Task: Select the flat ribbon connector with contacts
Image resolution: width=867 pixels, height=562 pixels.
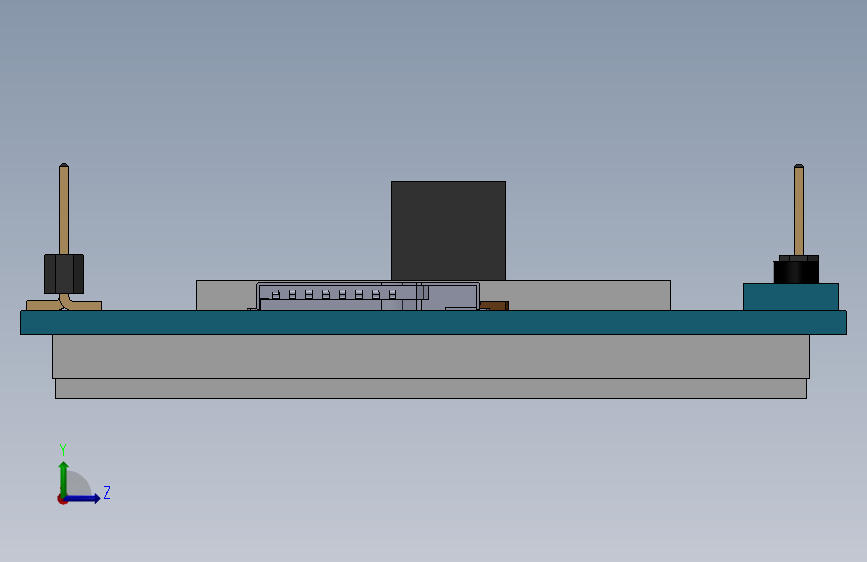Action: 368,296
